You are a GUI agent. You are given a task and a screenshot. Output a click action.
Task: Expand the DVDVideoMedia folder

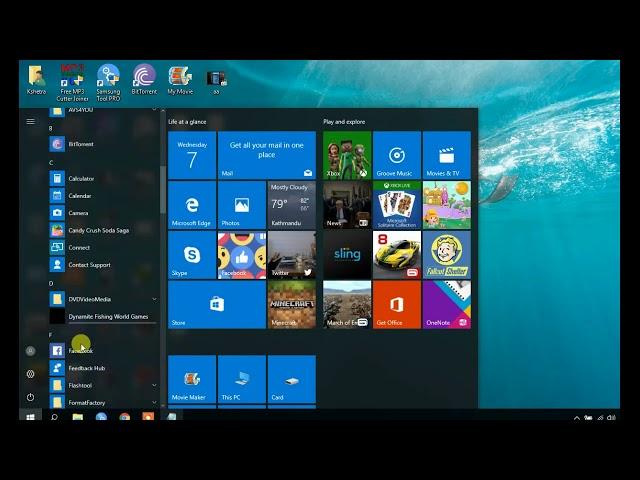point(154,299)
